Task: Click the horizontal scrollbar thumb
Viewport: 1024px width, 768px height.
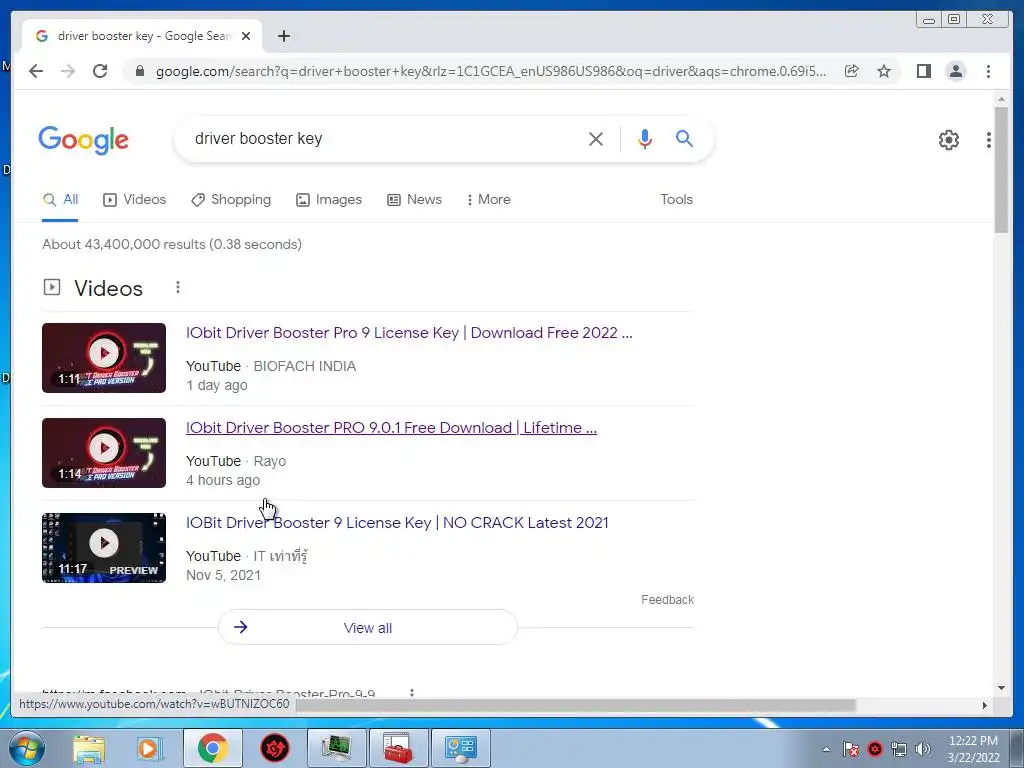Action: coord(575,705)
